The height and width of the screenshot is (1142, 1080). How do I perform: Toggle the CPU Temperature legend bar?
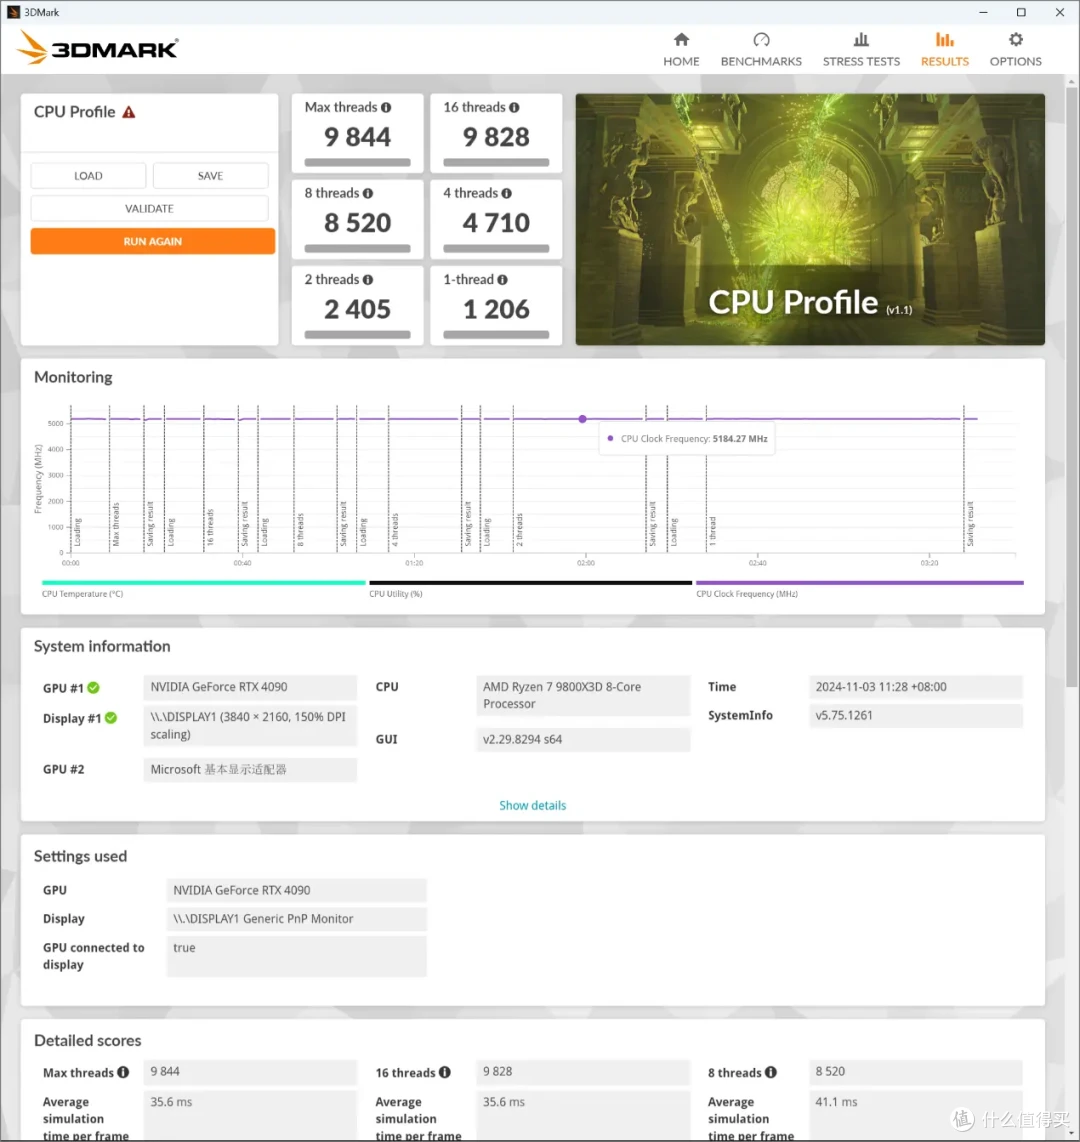[x=204, y=583]
